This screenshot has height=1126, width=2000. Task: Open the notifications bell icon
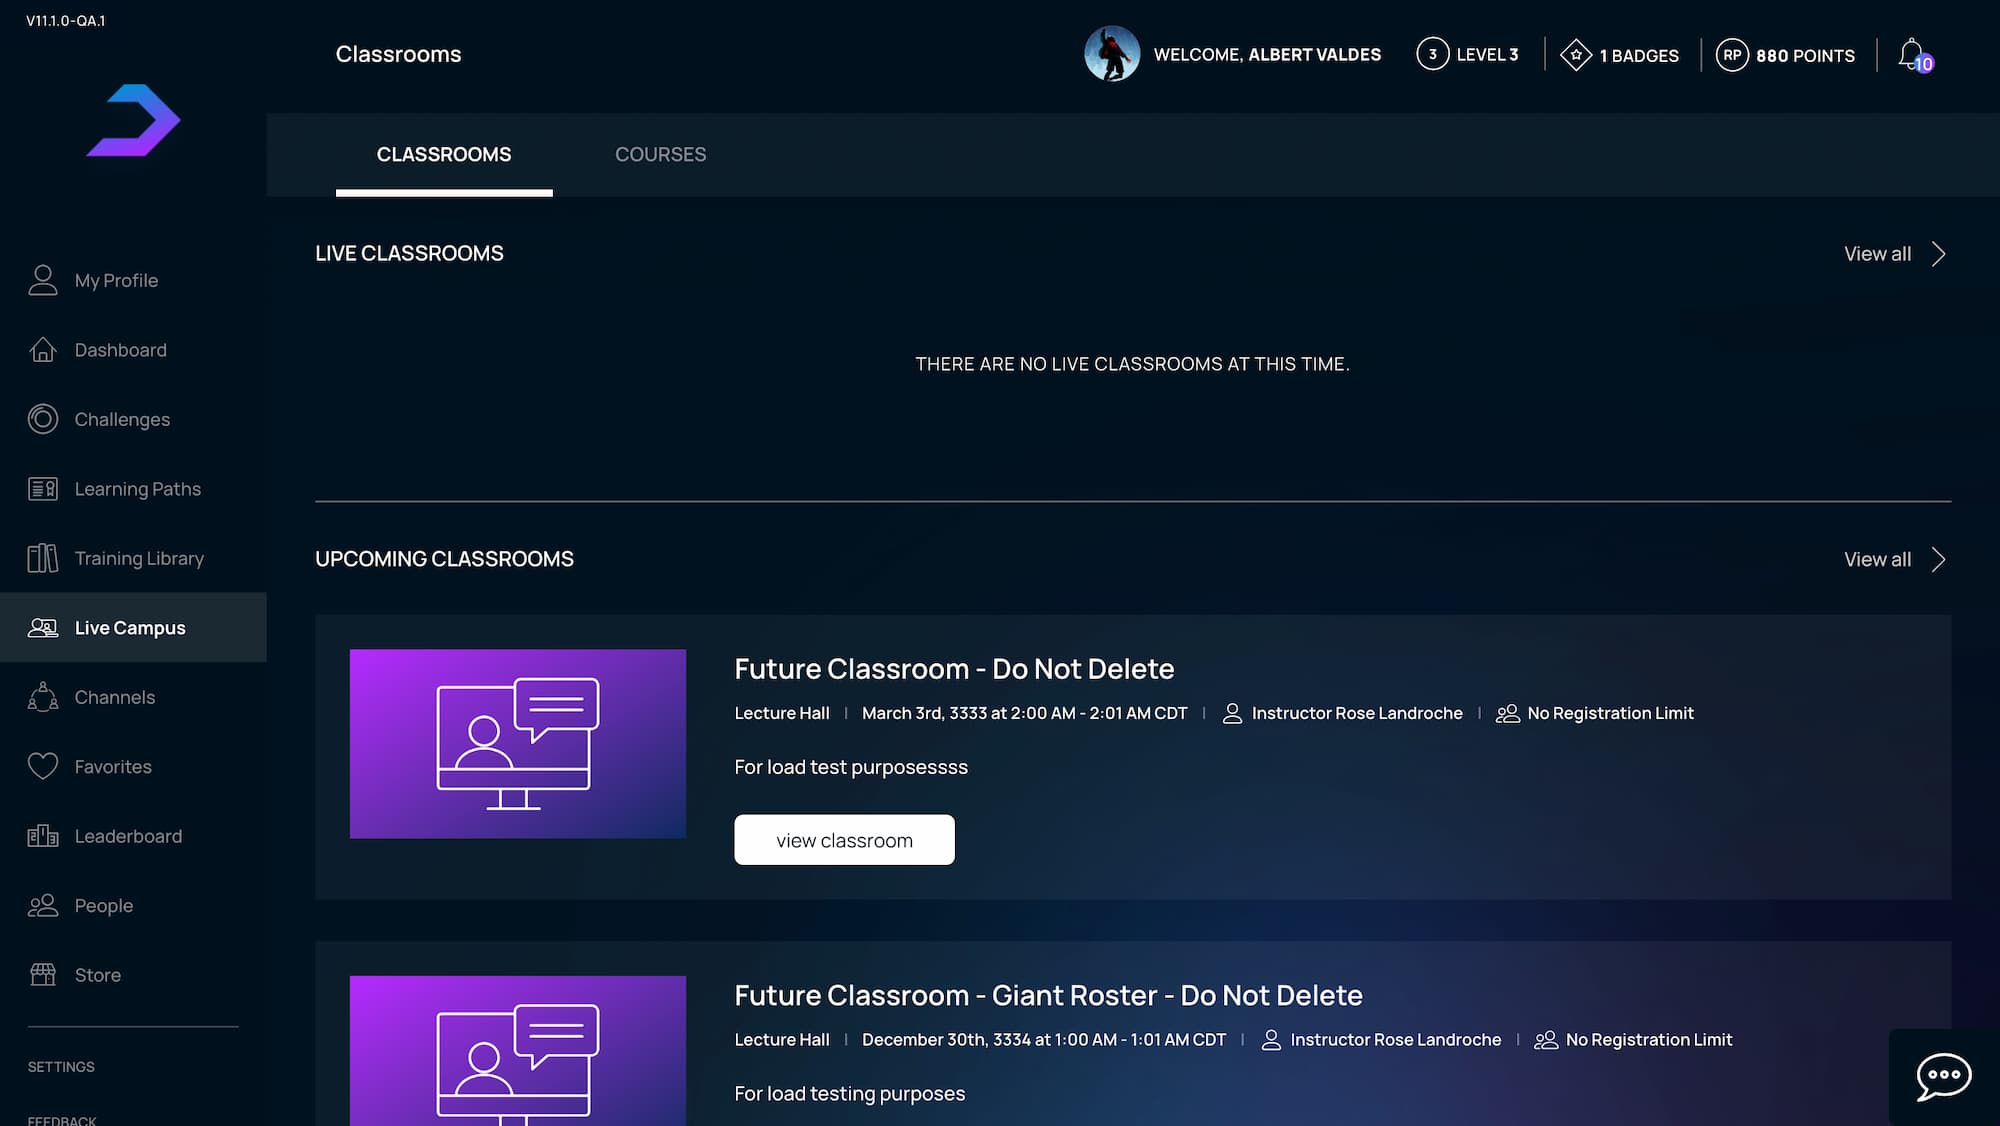(x=1912, y=54)
